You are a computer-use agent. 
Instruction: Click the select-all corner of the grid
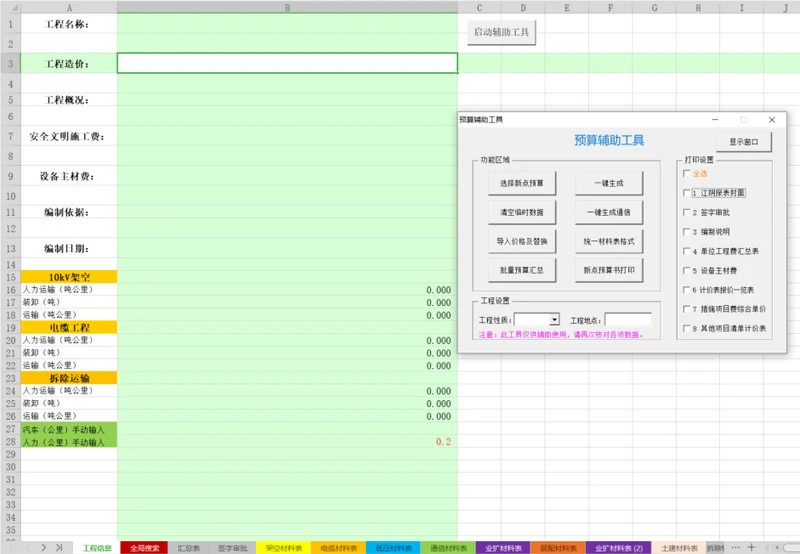pyautogui.click(x=10, y=8)
